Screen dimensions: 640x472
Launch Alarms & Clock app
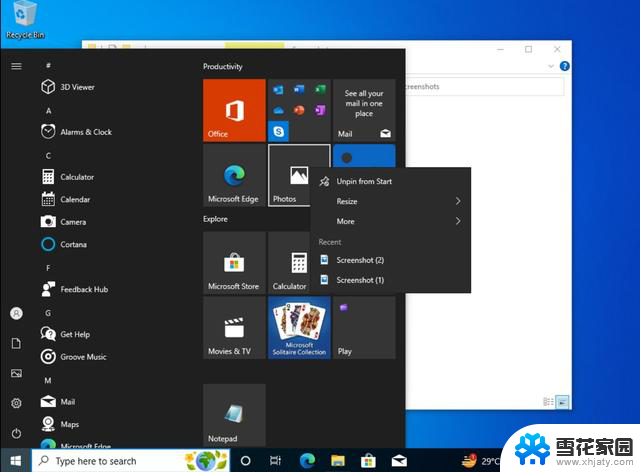[x=76, y=132]
